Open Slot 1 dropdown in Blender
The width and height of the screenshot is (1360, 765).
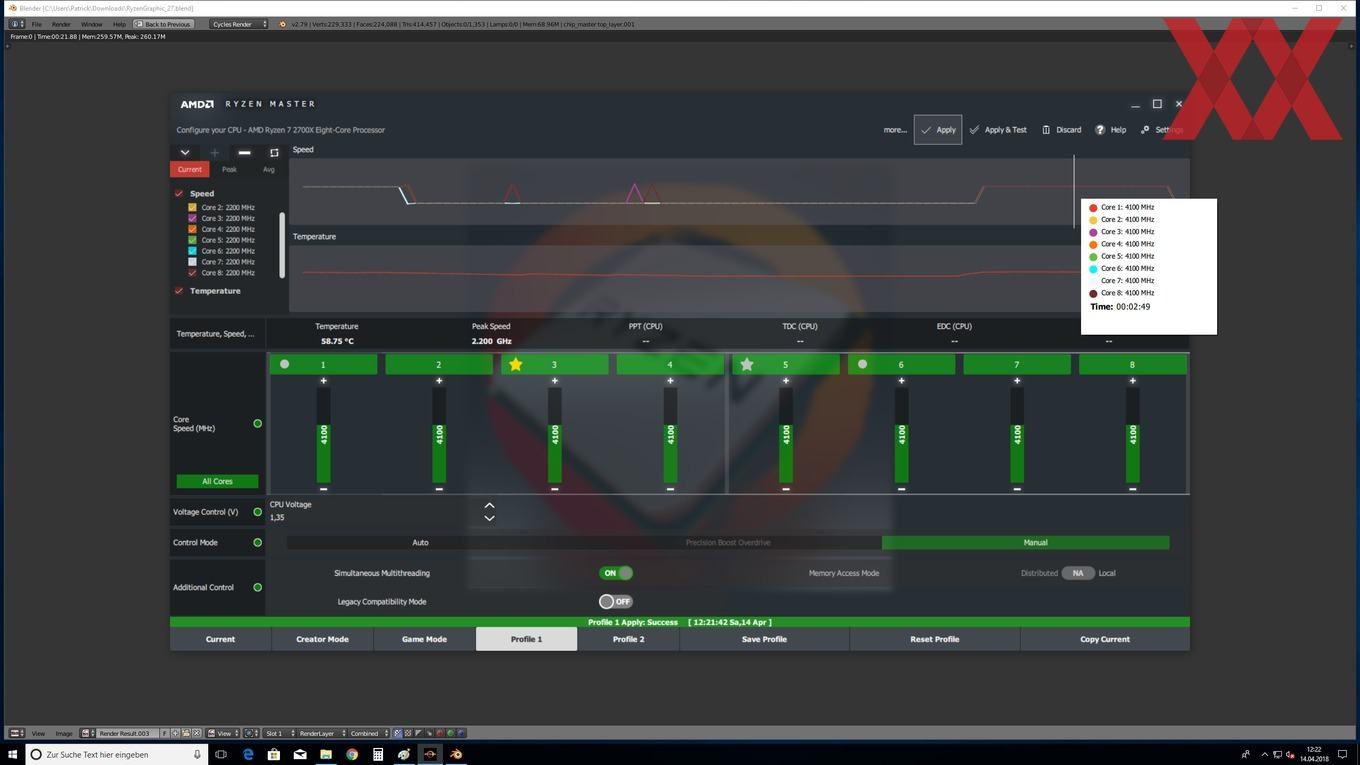pos(278,733)
